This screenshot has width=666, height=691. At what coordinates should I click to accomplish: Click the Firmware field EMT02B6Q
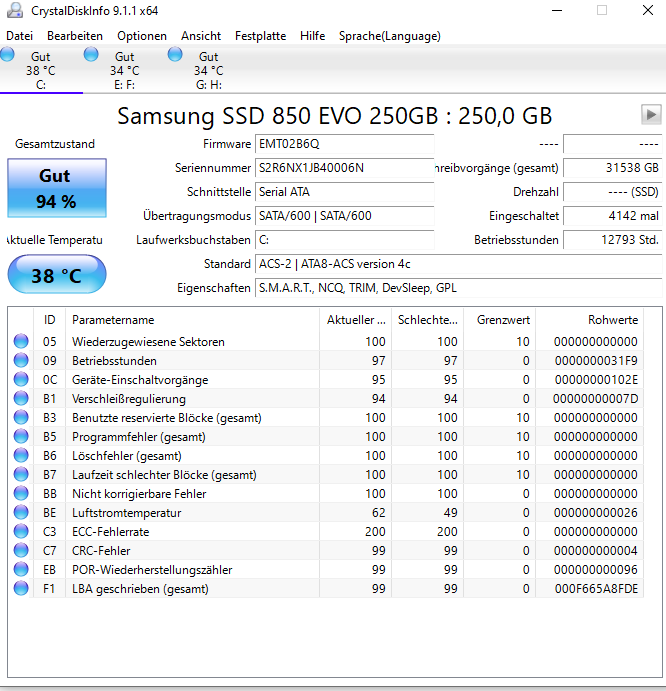[x=345, y=144]
